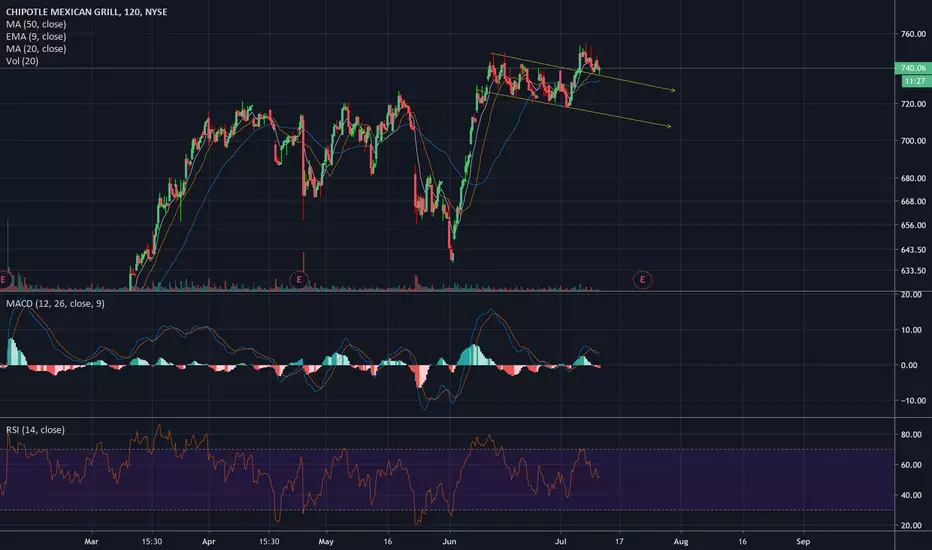932x550 pixels.
Task: Click the Jul label on time axis
Action: click(561, 542)
